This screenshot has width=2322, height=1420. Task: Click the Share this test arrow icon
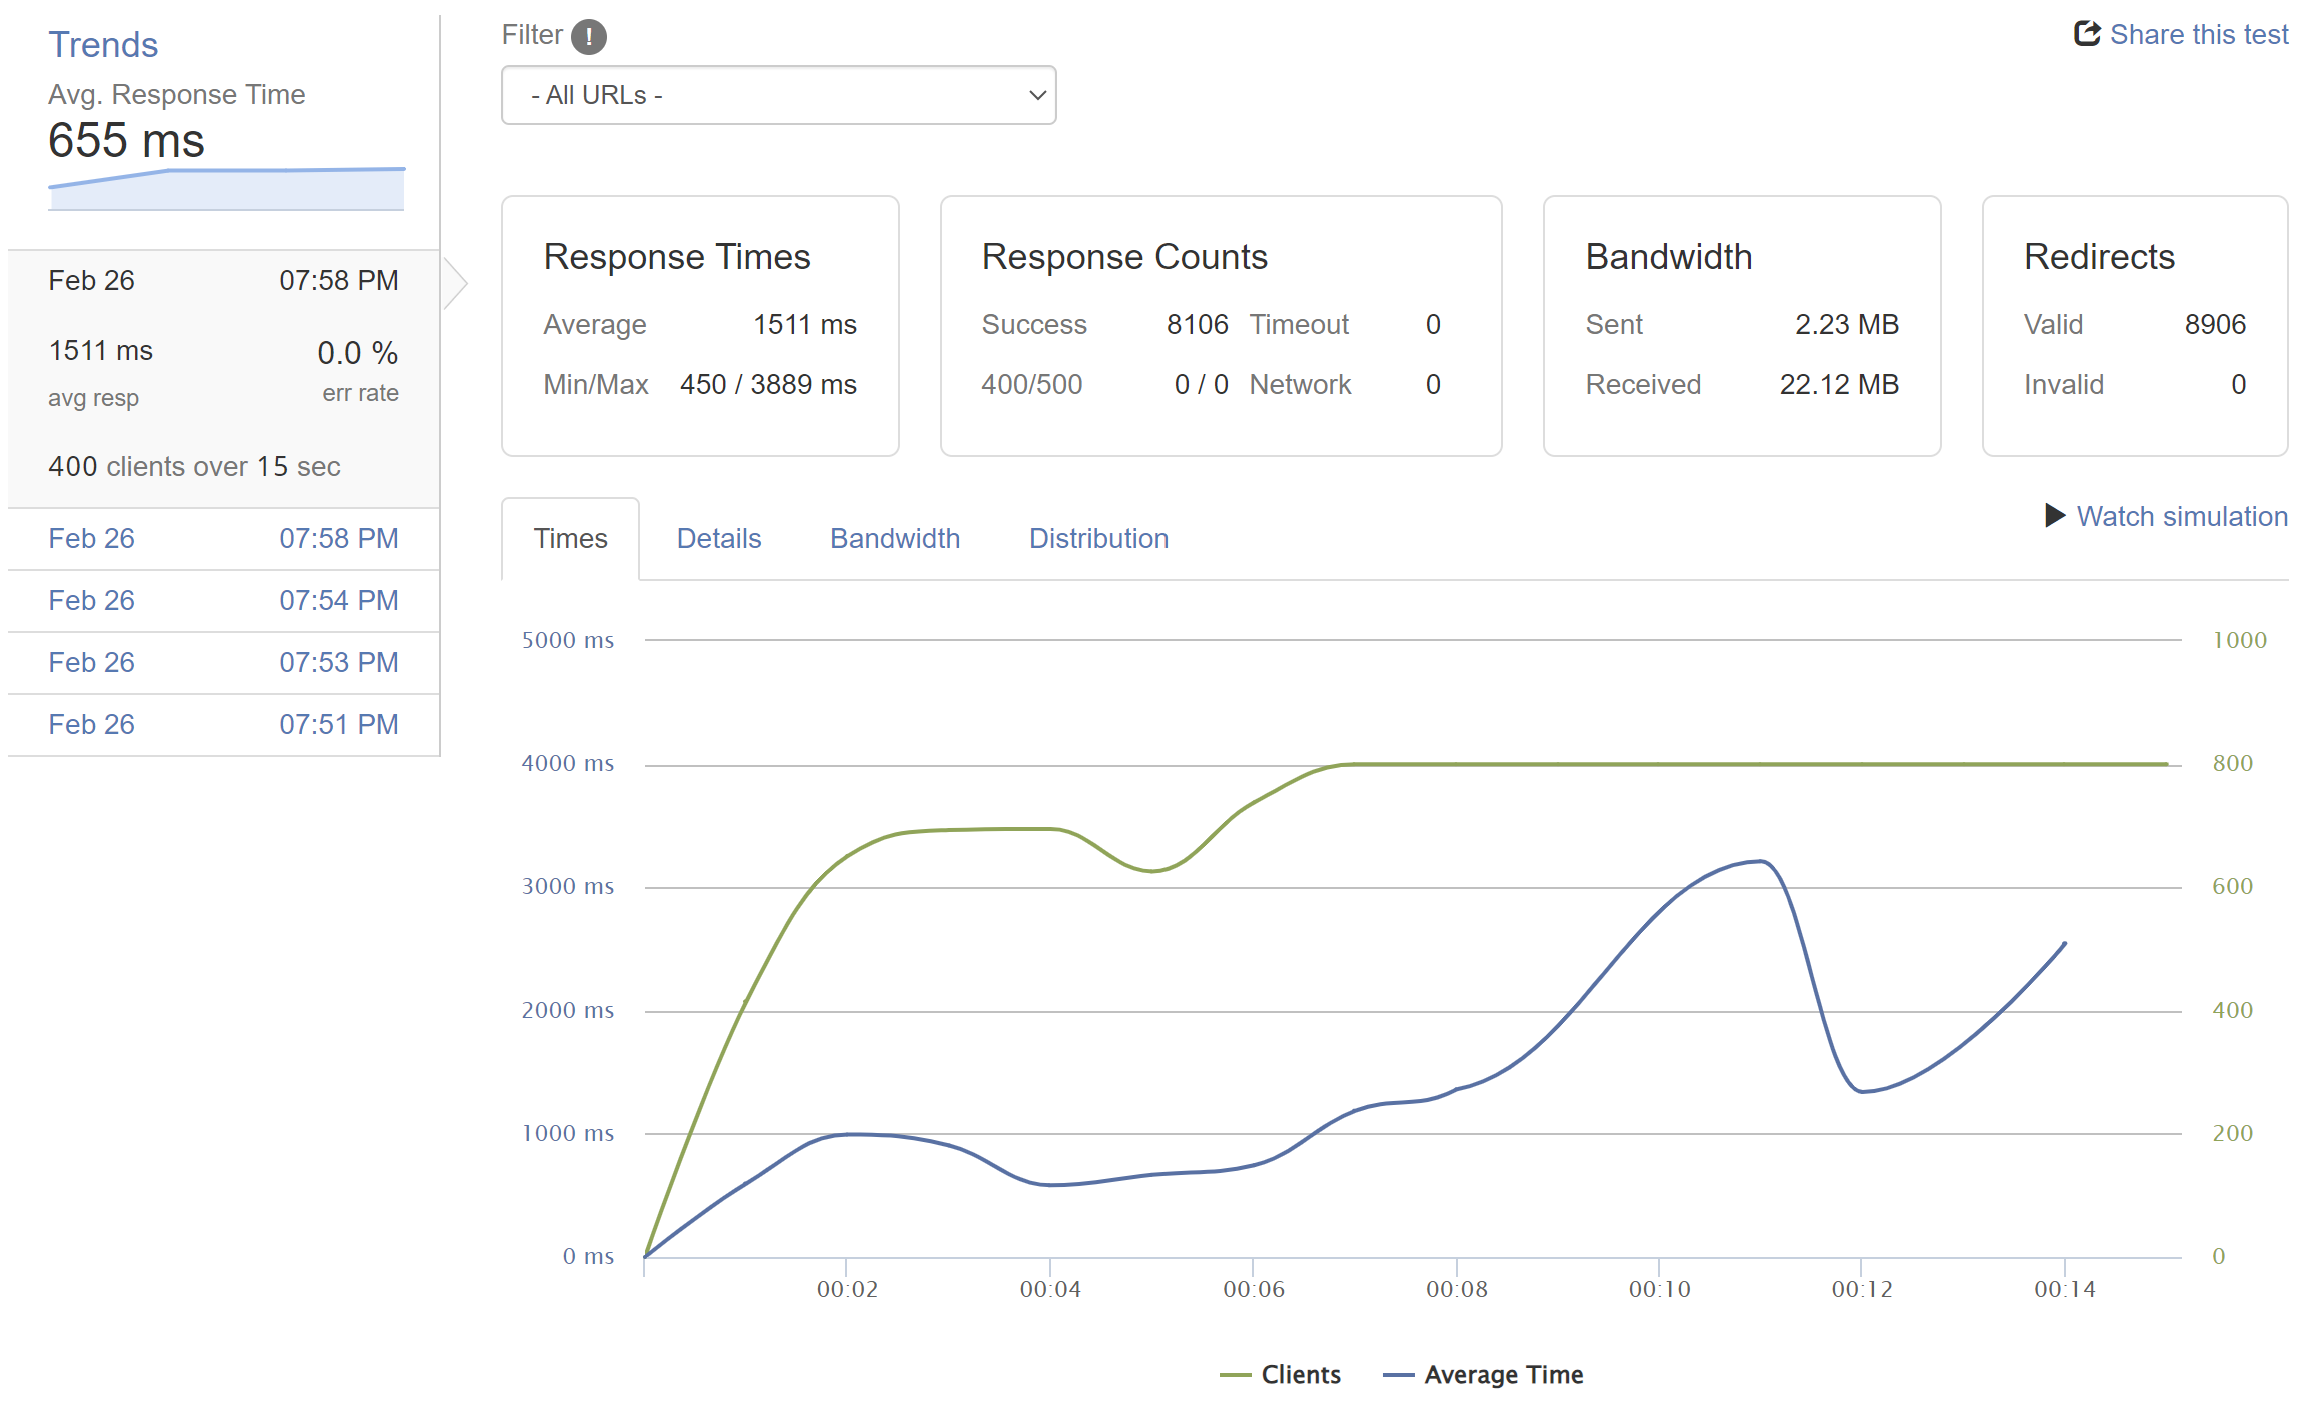pyautogui.click(x=2086, y=33)
